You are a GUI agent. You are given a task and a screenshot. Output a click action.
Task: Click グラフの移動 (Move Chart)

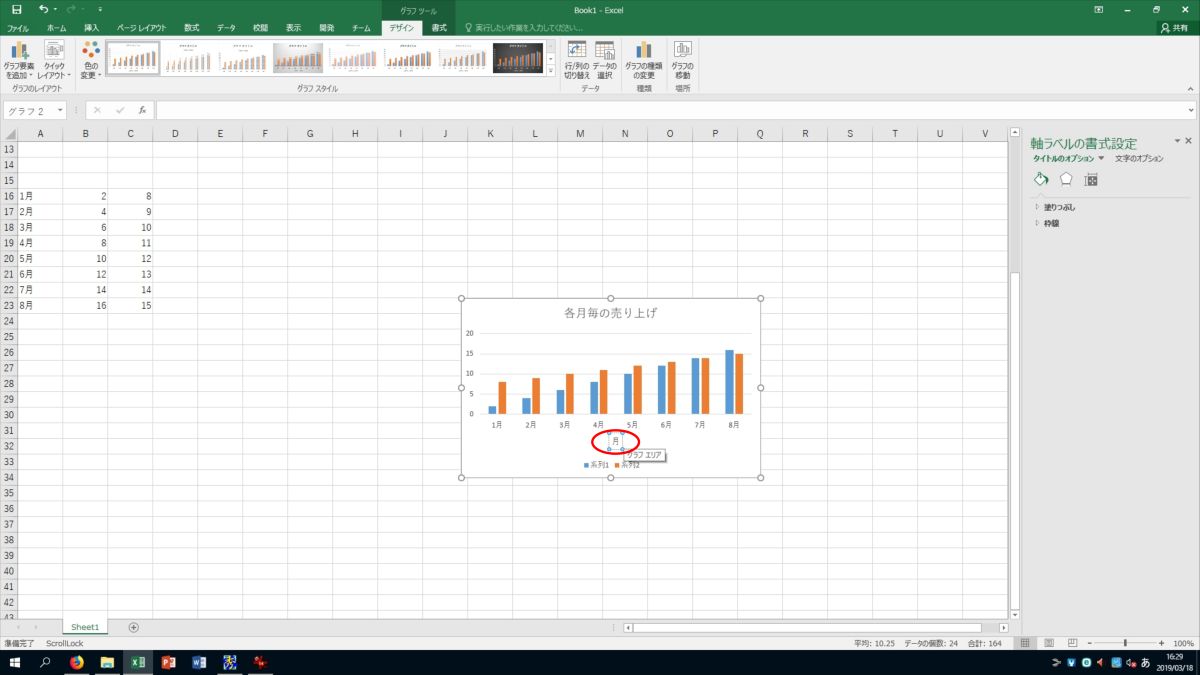(x=682, y=60)
